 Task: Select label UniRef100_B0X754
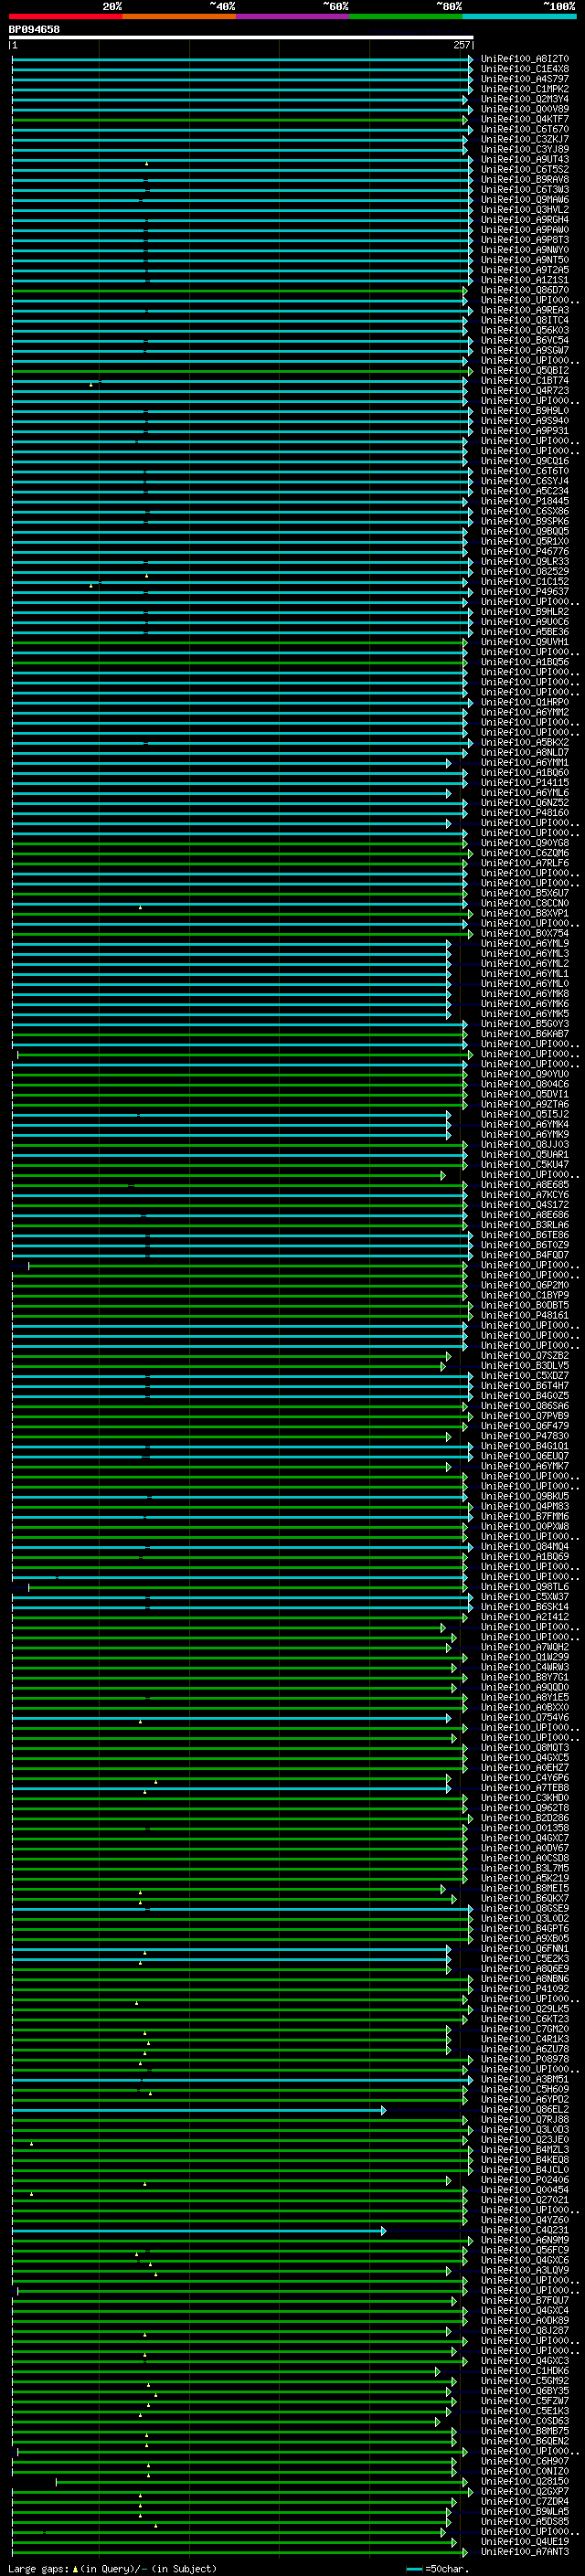pos(525,934)
